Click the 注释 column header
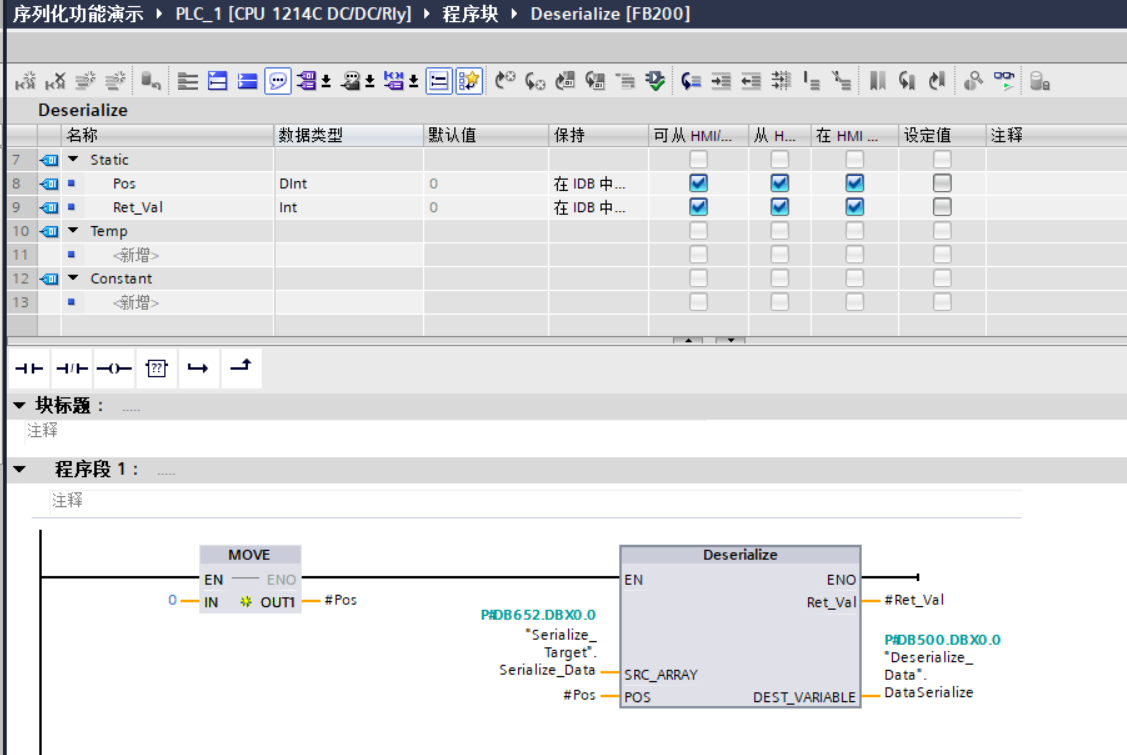The width and height of the screenshot is (1127, 755). click(1055, 135)
